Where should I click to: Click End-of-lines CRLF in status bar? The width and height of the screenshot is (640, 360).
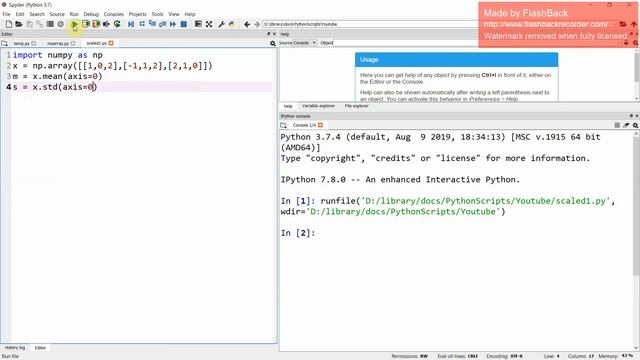(x=457, y=356)
